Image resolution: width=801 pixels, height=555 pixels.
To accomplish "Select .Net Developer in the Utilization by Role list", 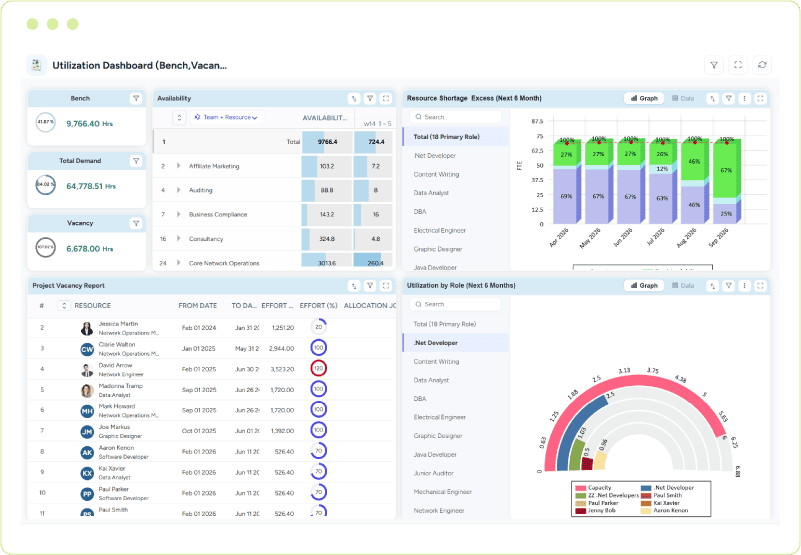I will point(456,343).
